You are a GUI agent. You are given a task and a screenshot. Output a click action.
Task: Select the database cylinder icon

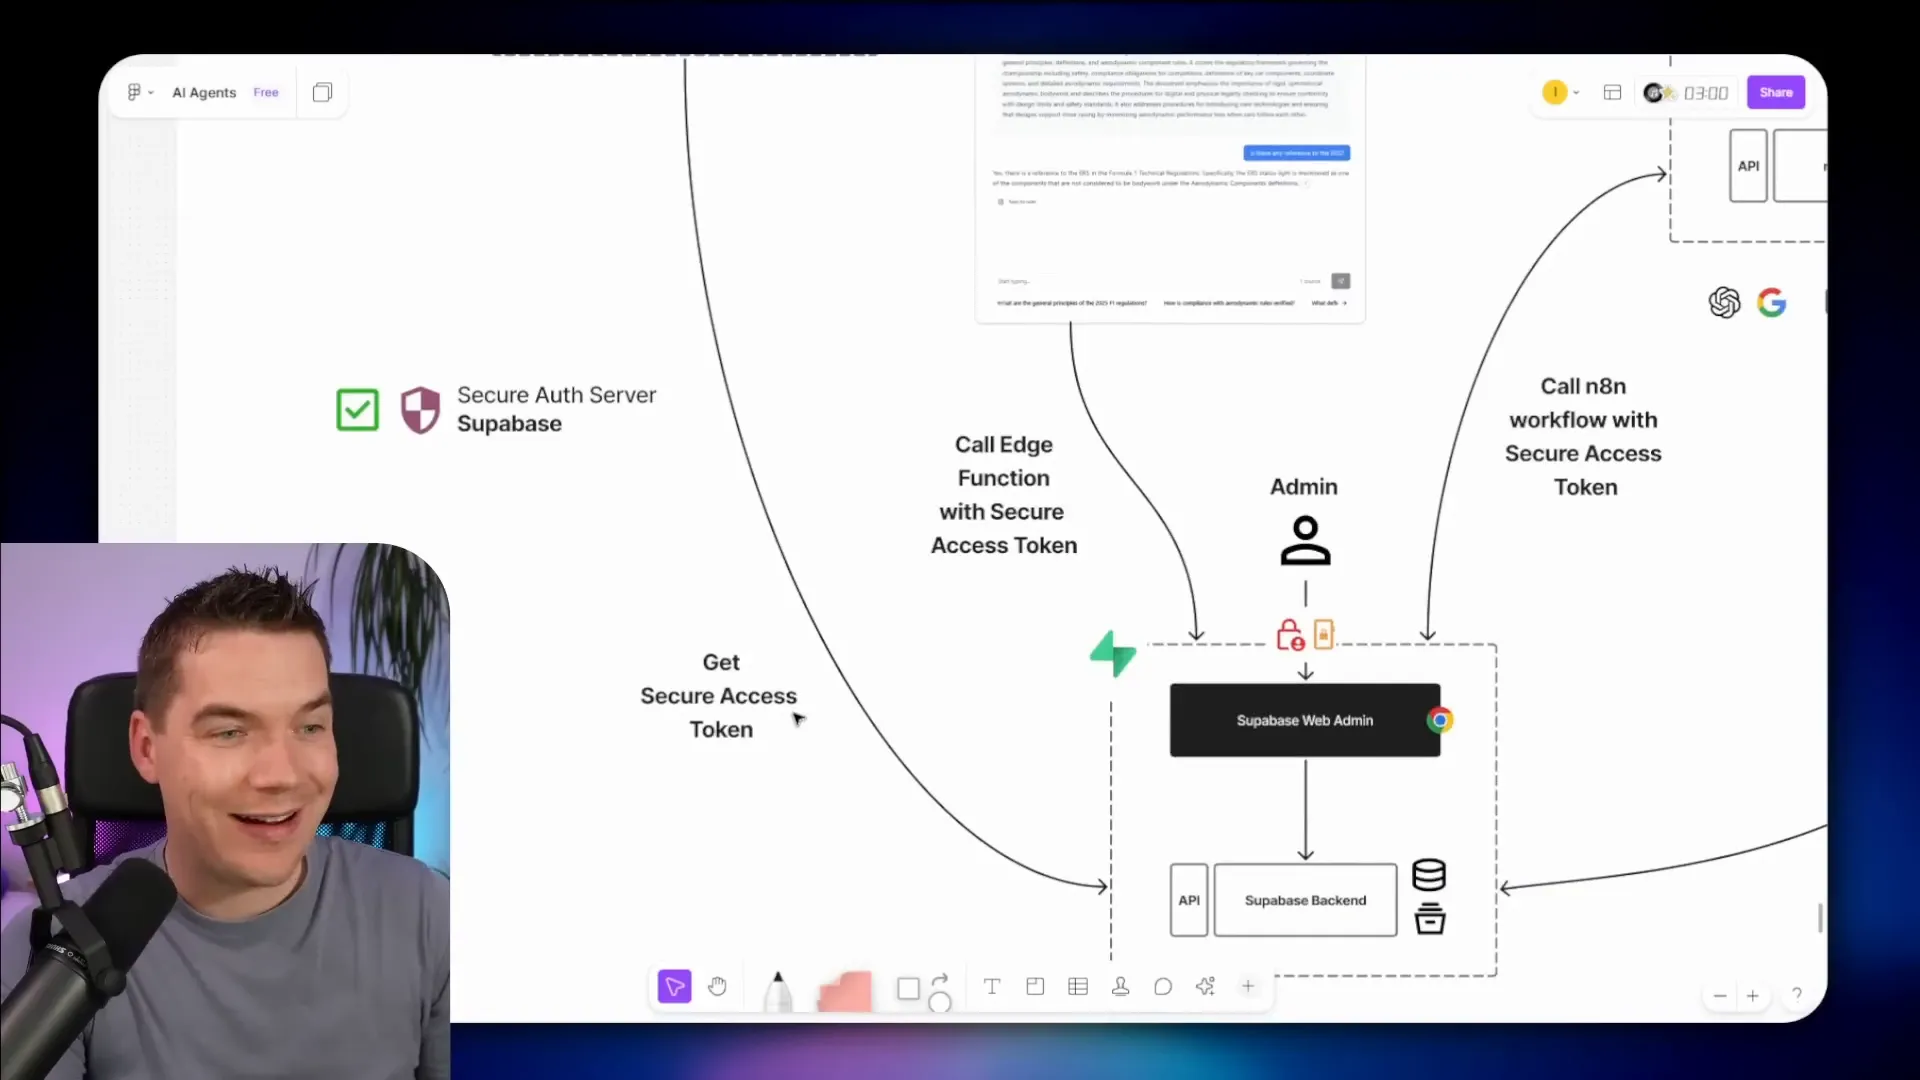coord(1429,875)
